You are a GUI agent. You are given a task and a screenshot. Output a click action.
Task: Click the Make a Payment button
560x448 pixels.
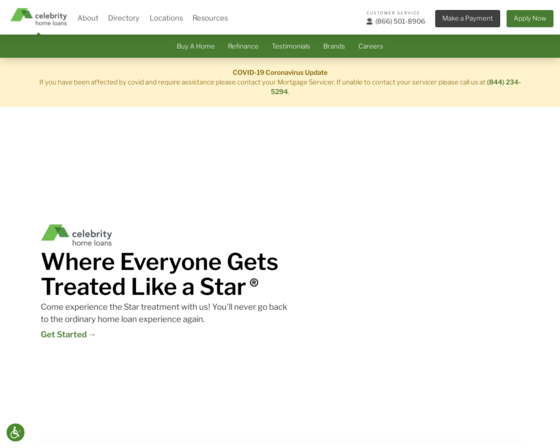coord(468,19)
